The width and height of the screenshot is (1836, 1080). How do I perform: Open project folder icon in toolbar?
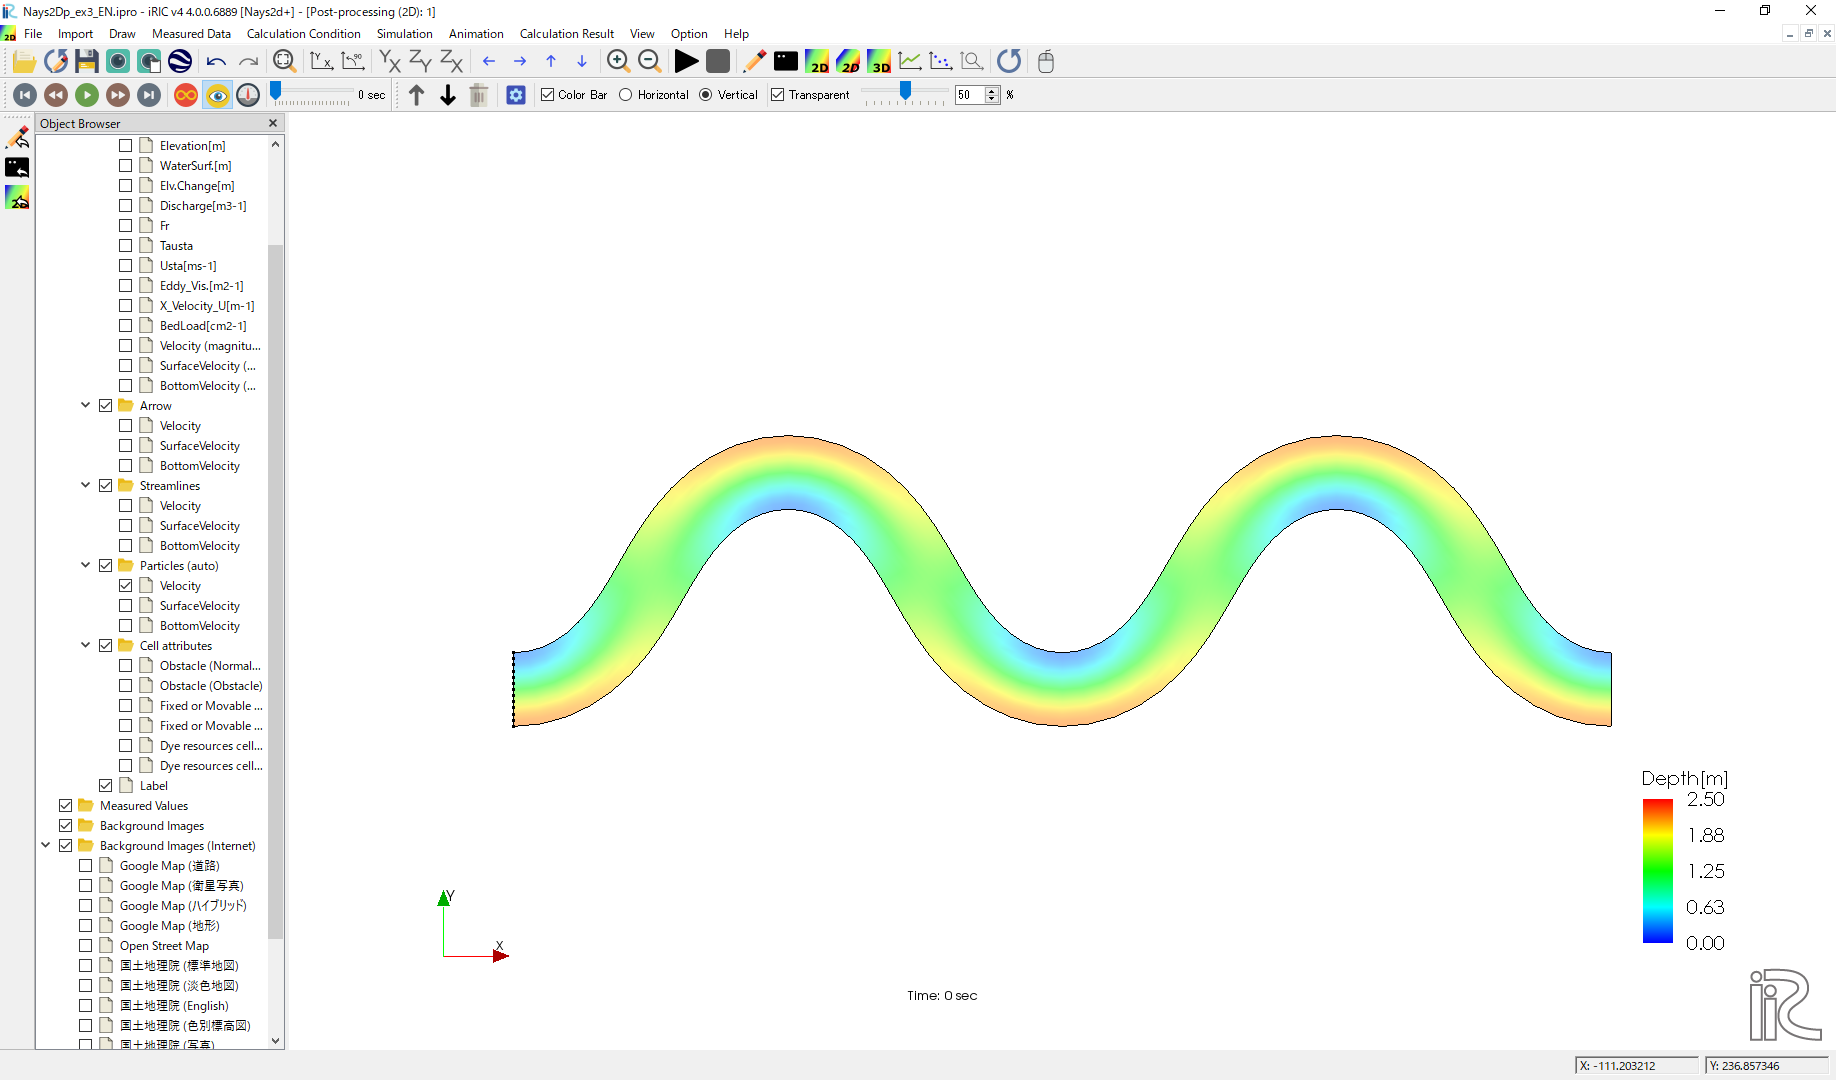tap(24, 62)
